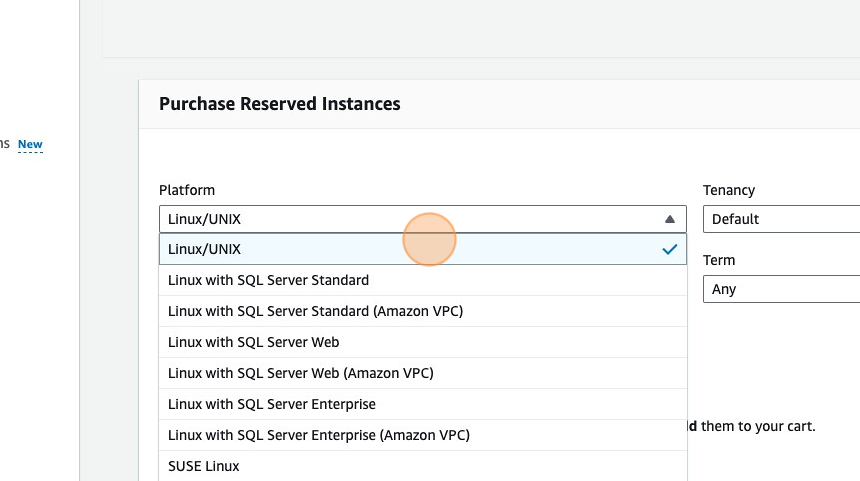Click the Platform field label

pos(187,190)
